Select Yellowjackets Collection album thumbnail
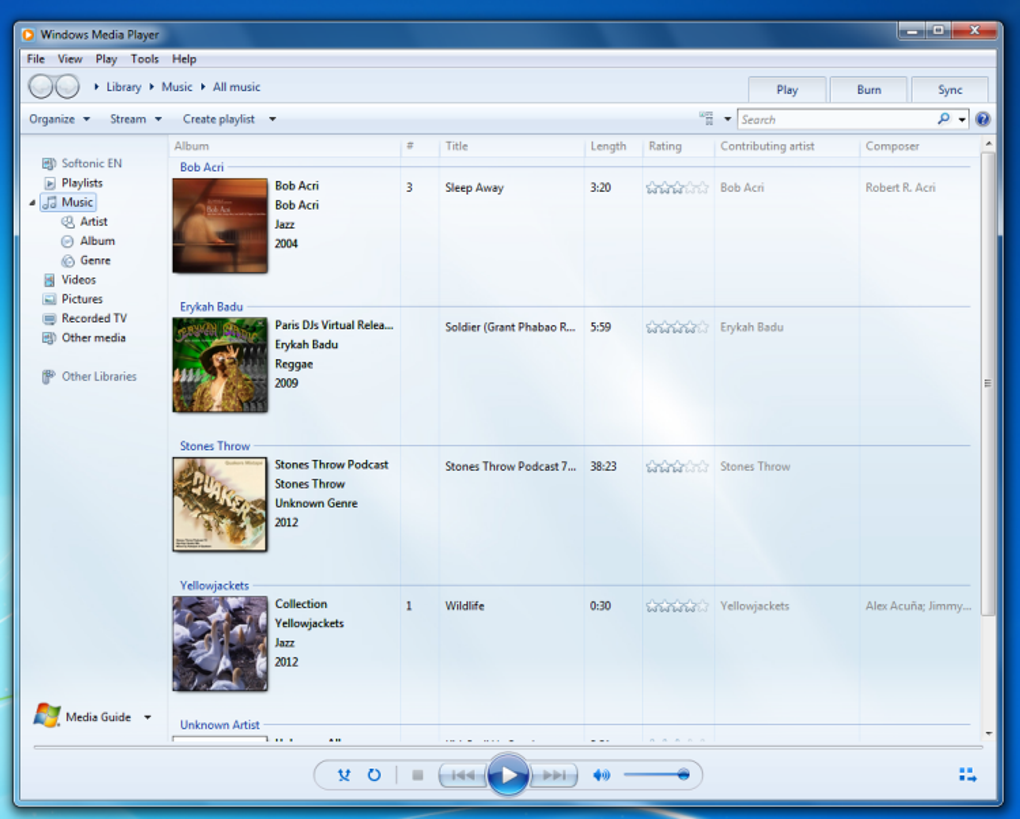1020x819 pixels. pos(220,643)
